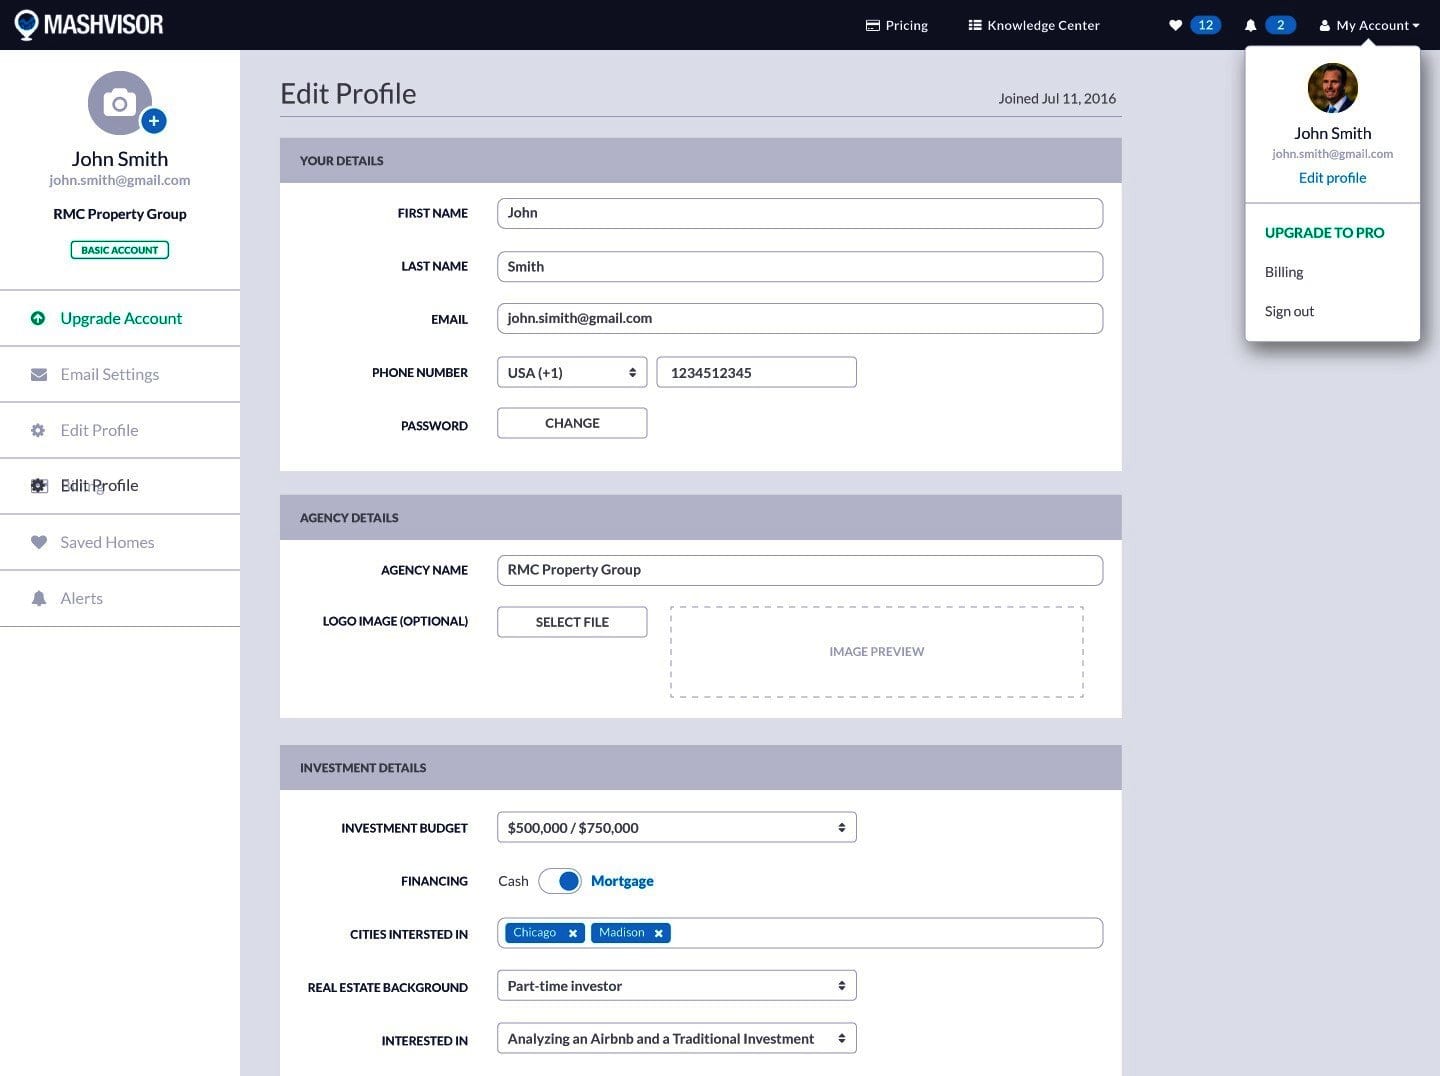Open notifications bell in top bar

pyautogui.click(x=1250, y=25)
